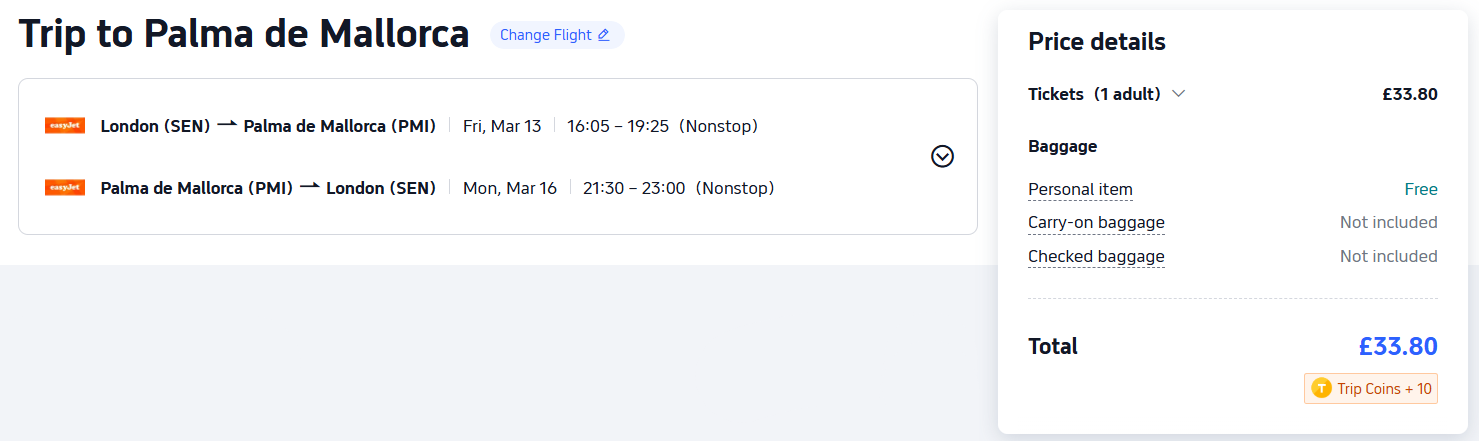Click the easyJet logo on return flight
This screenshot has height=441, width=1479.
point(65,188)
